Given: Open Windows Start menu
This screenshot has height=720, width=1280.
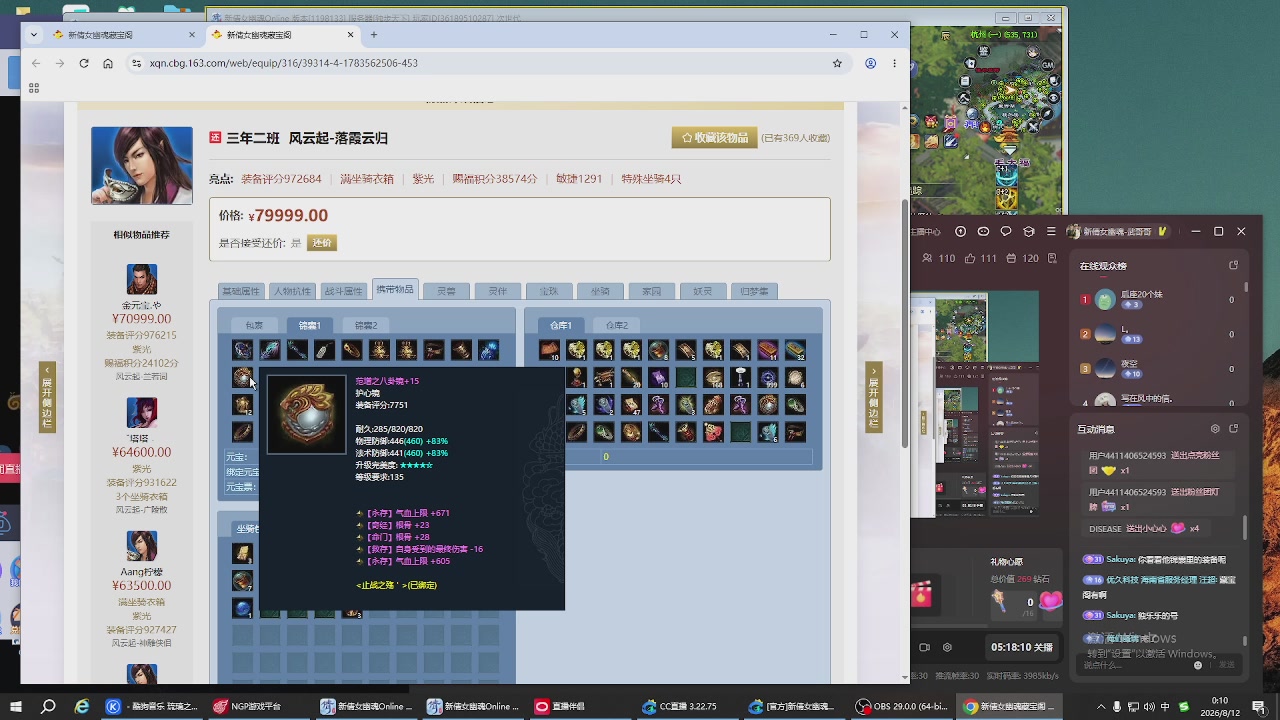Looking at the screenshot, I should [18, 706].
